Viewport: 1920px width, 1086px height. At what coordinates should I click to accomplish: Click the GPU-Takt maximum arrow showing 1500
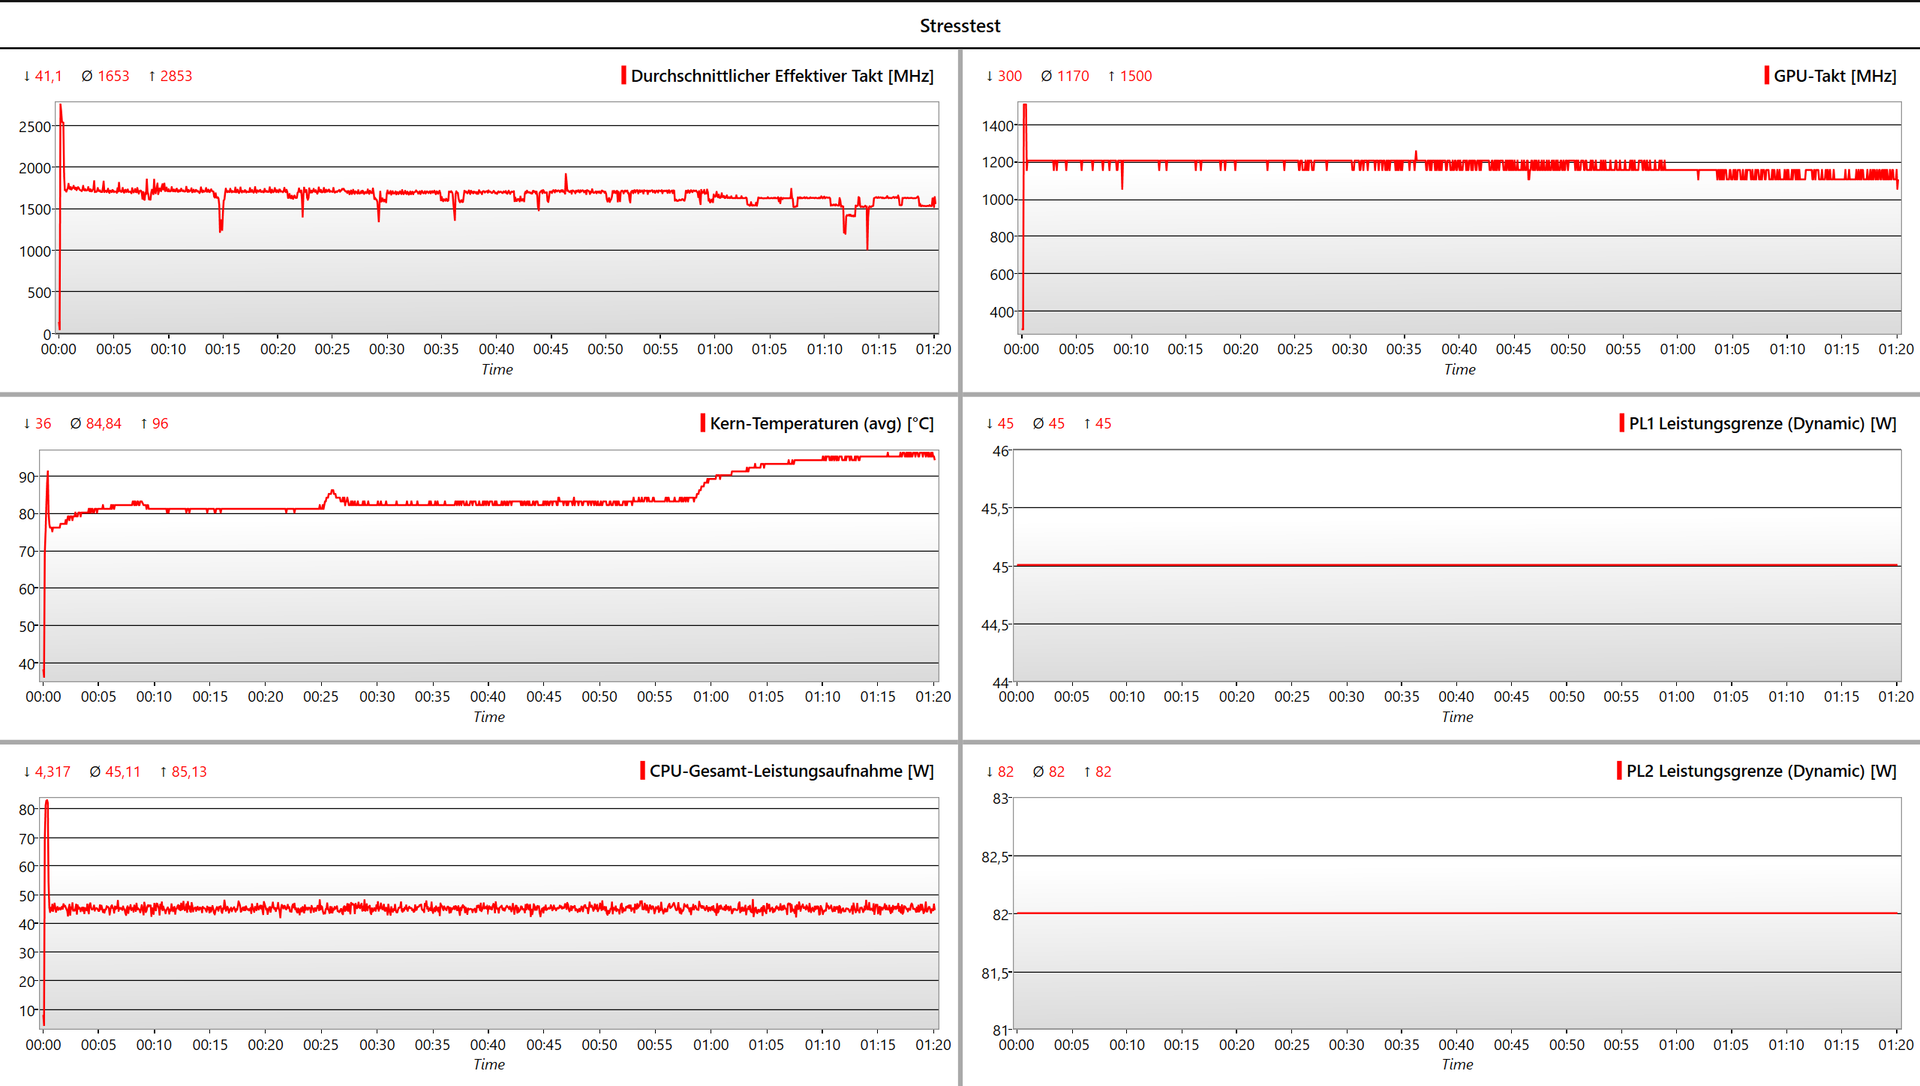[1111, 76]
